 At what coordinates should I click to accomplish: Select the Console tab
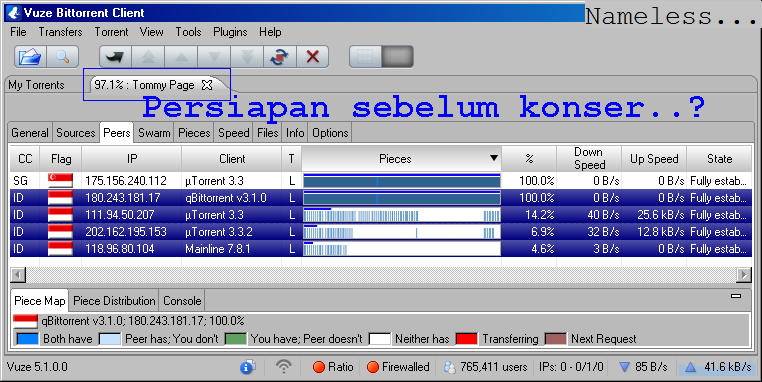tap(182, 301)
